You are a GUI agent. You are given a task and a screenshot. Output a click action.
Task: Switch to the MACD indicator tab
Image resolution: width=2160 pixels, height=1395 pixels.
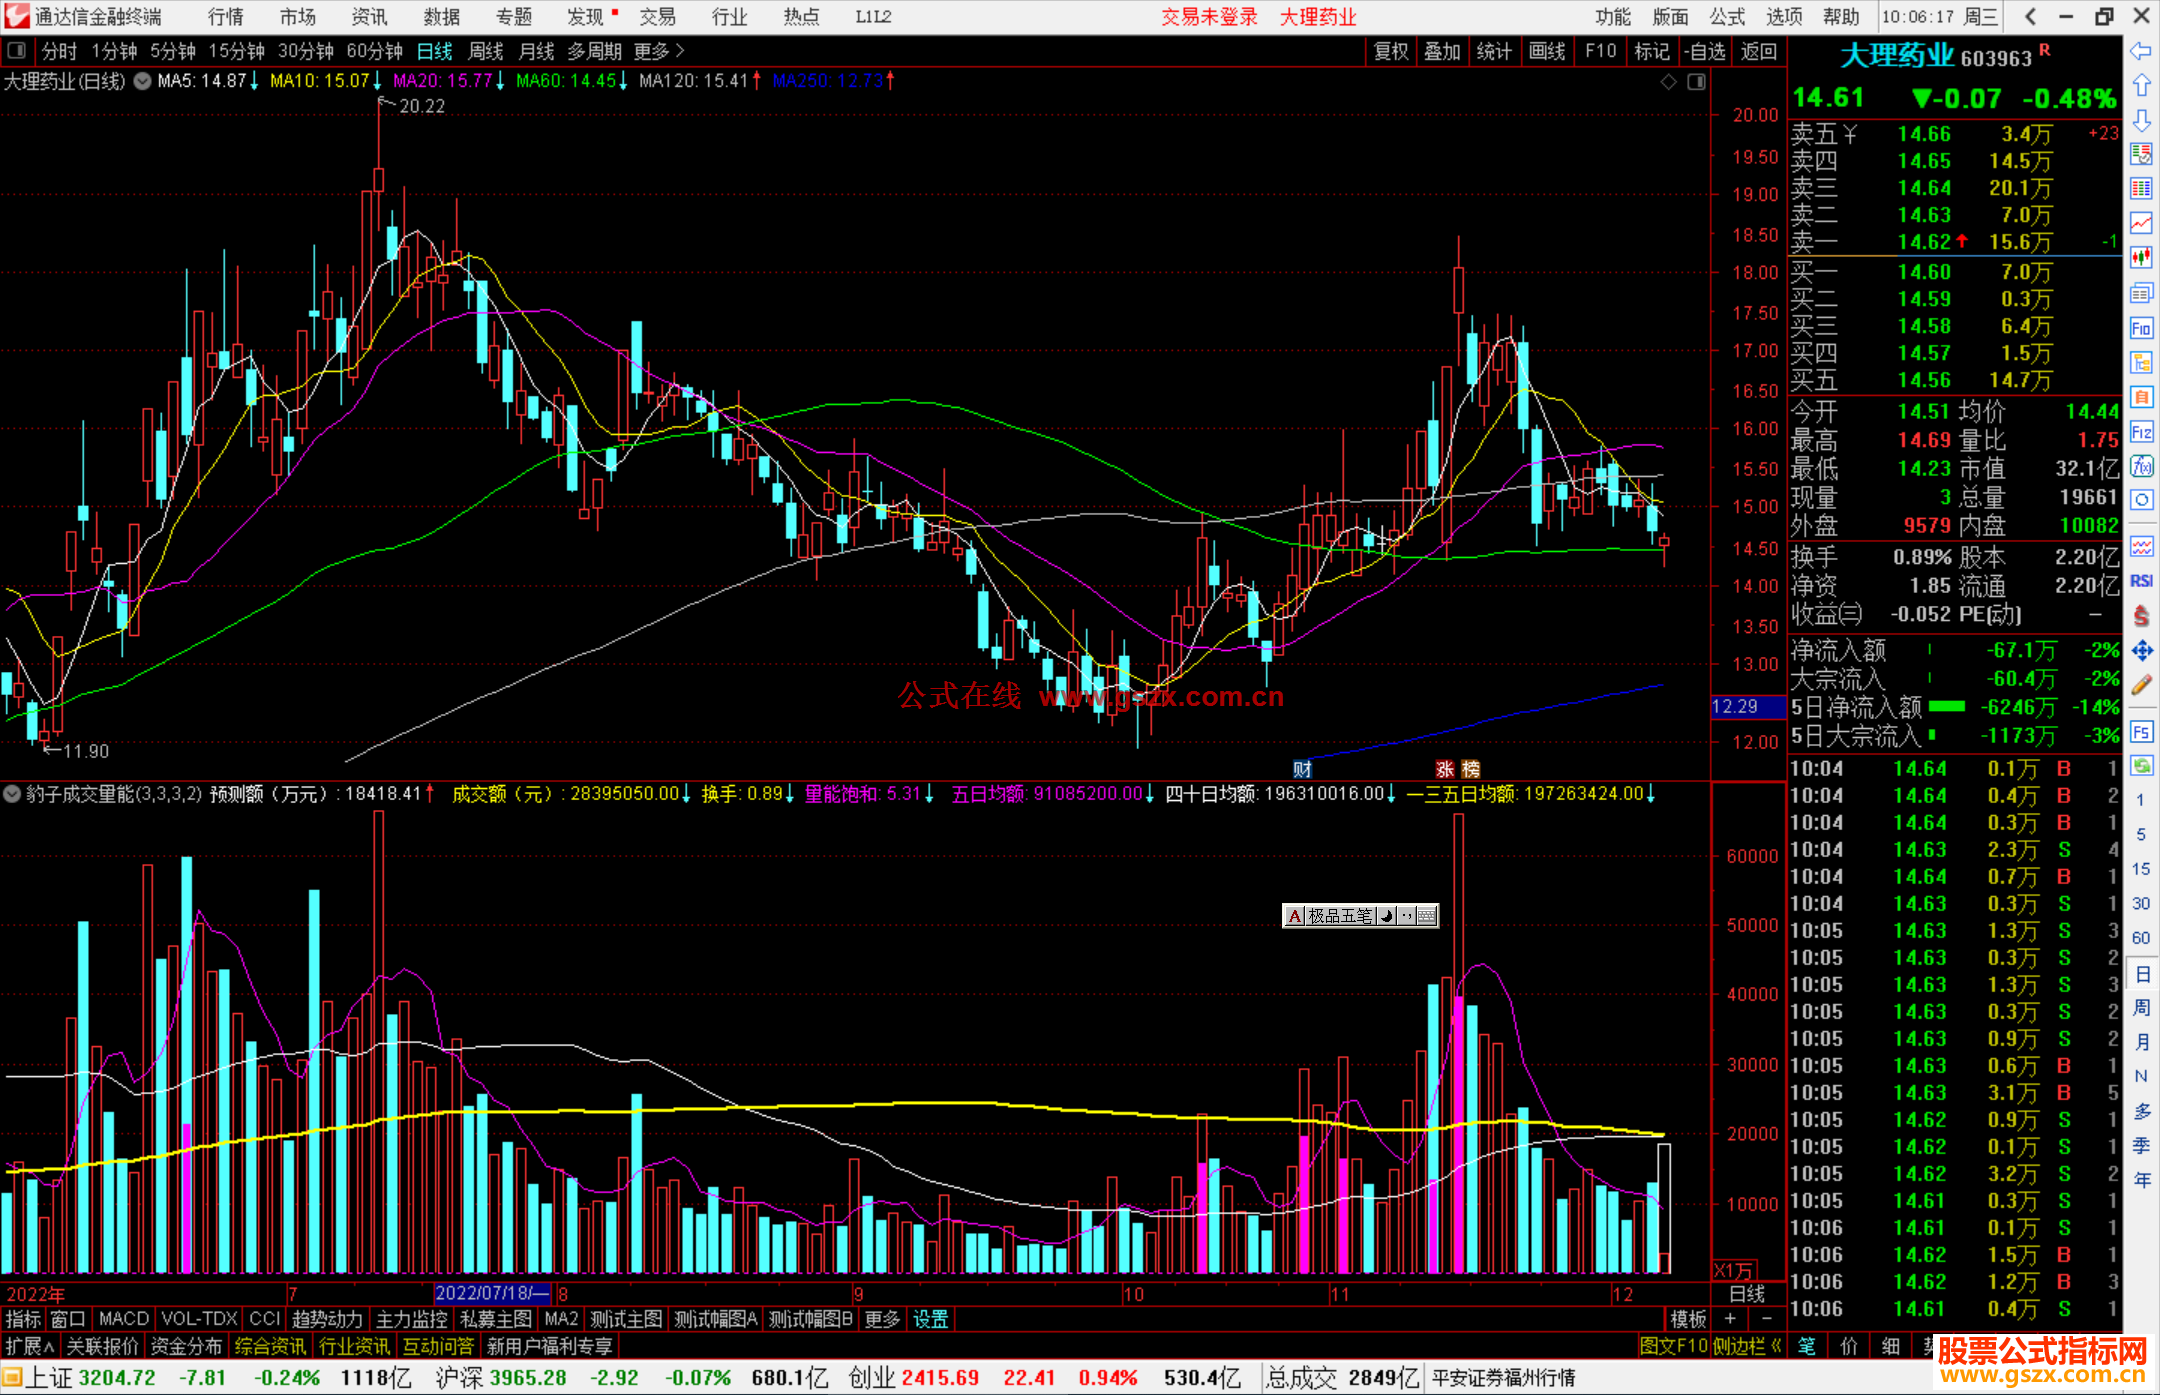123,1319
